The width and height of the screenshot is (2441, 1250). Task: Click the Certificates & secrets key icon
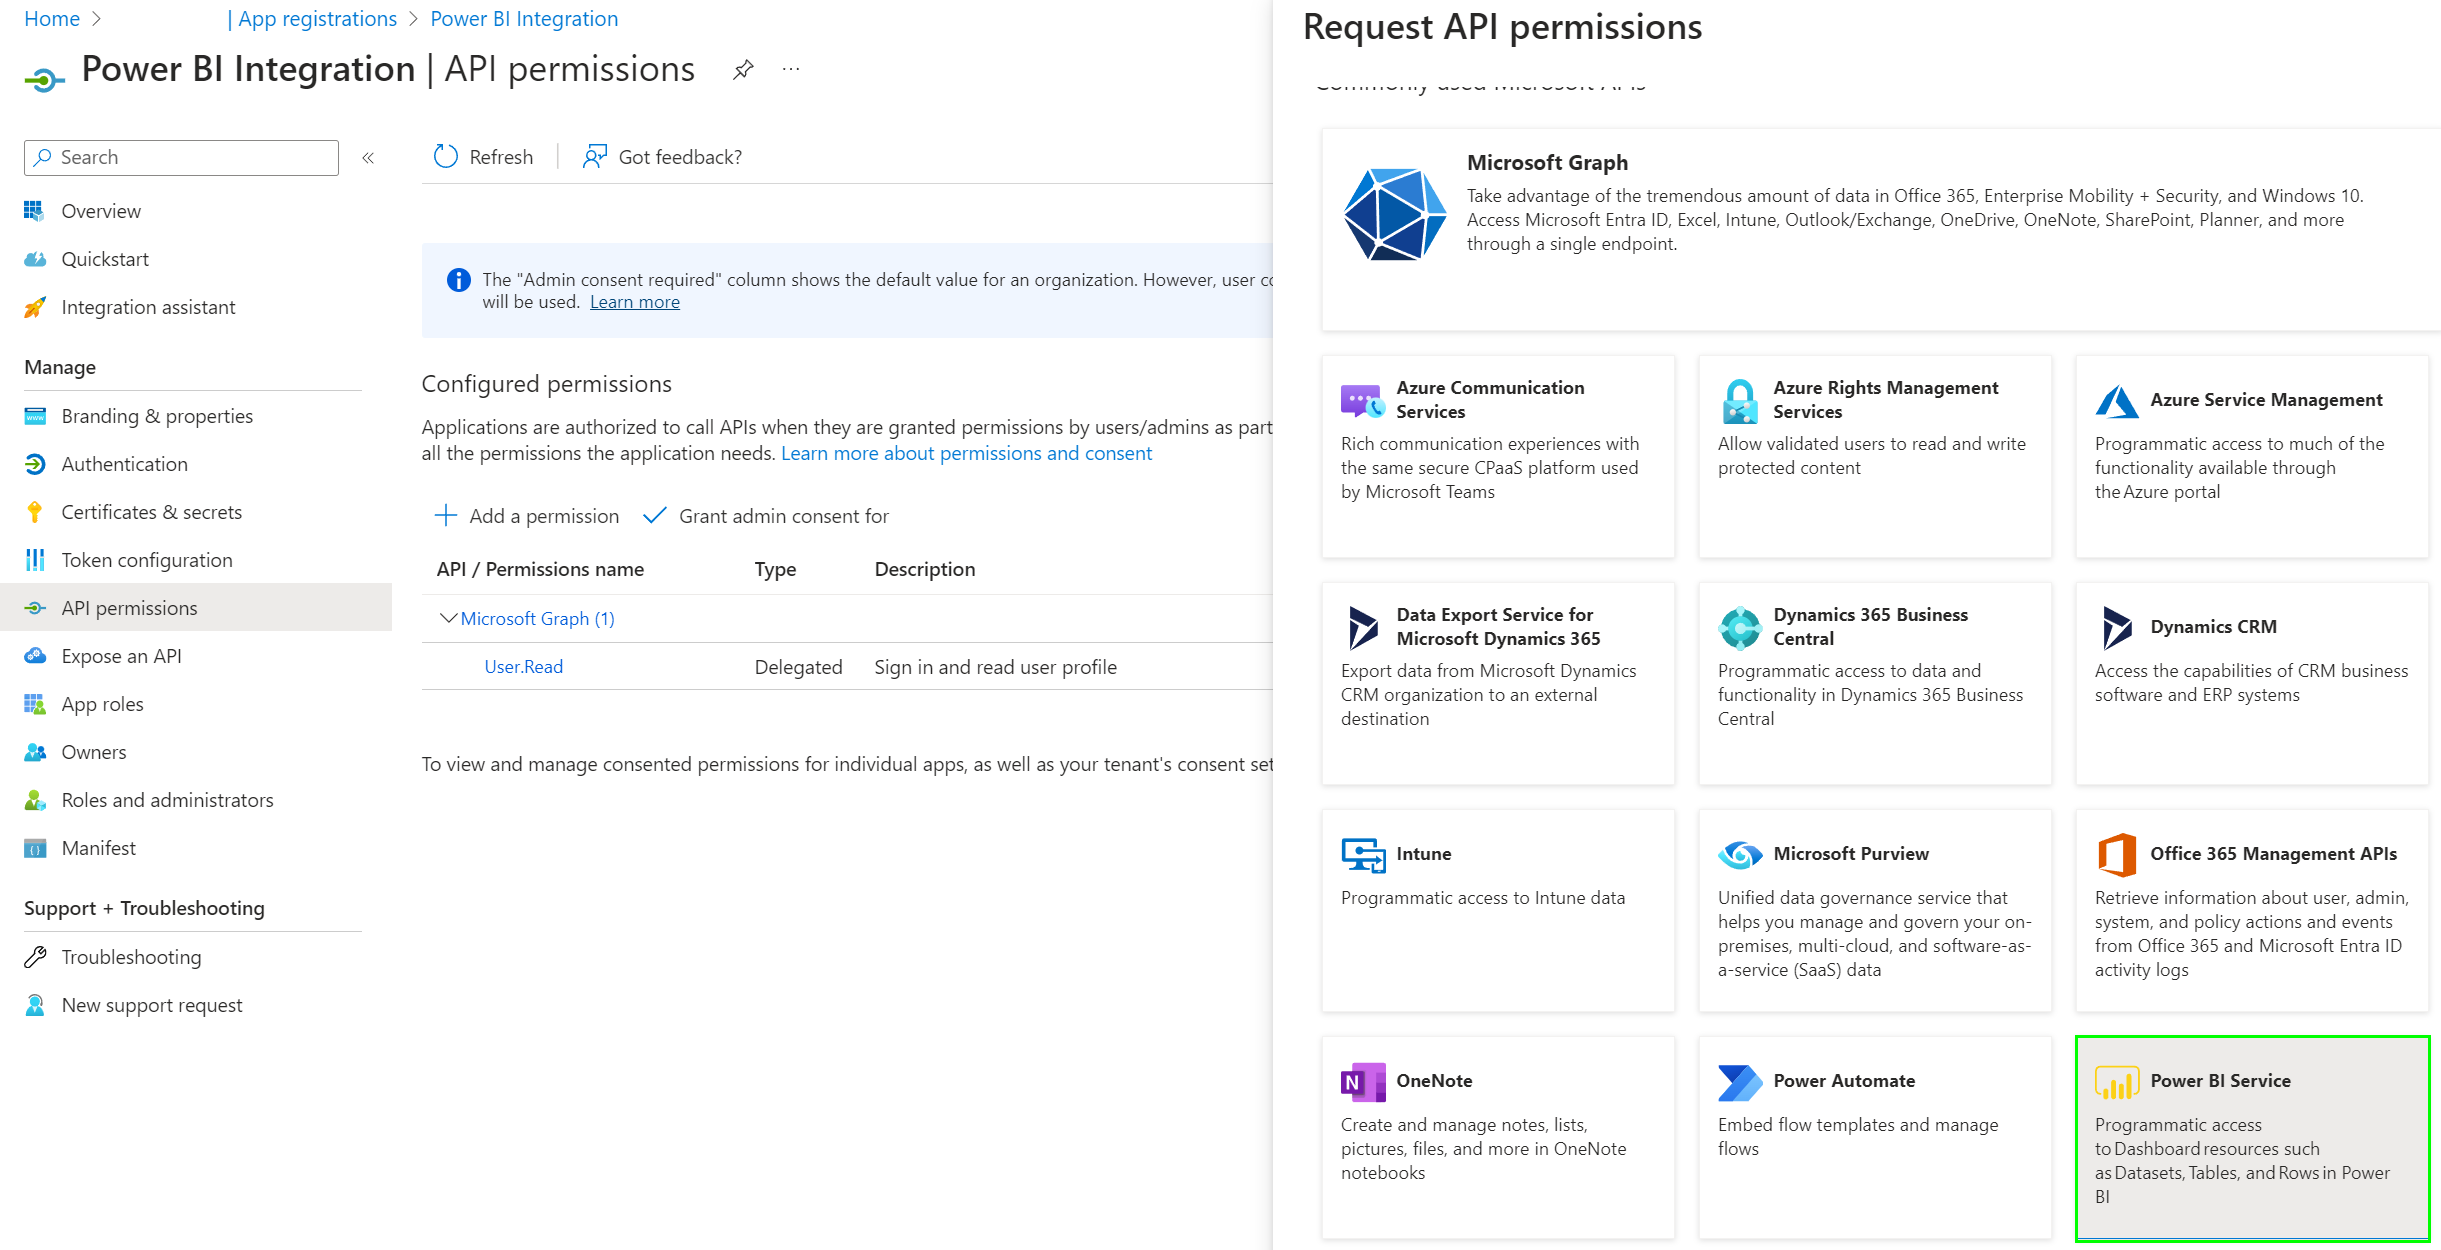pyautogui.click(x=35, y=512)
